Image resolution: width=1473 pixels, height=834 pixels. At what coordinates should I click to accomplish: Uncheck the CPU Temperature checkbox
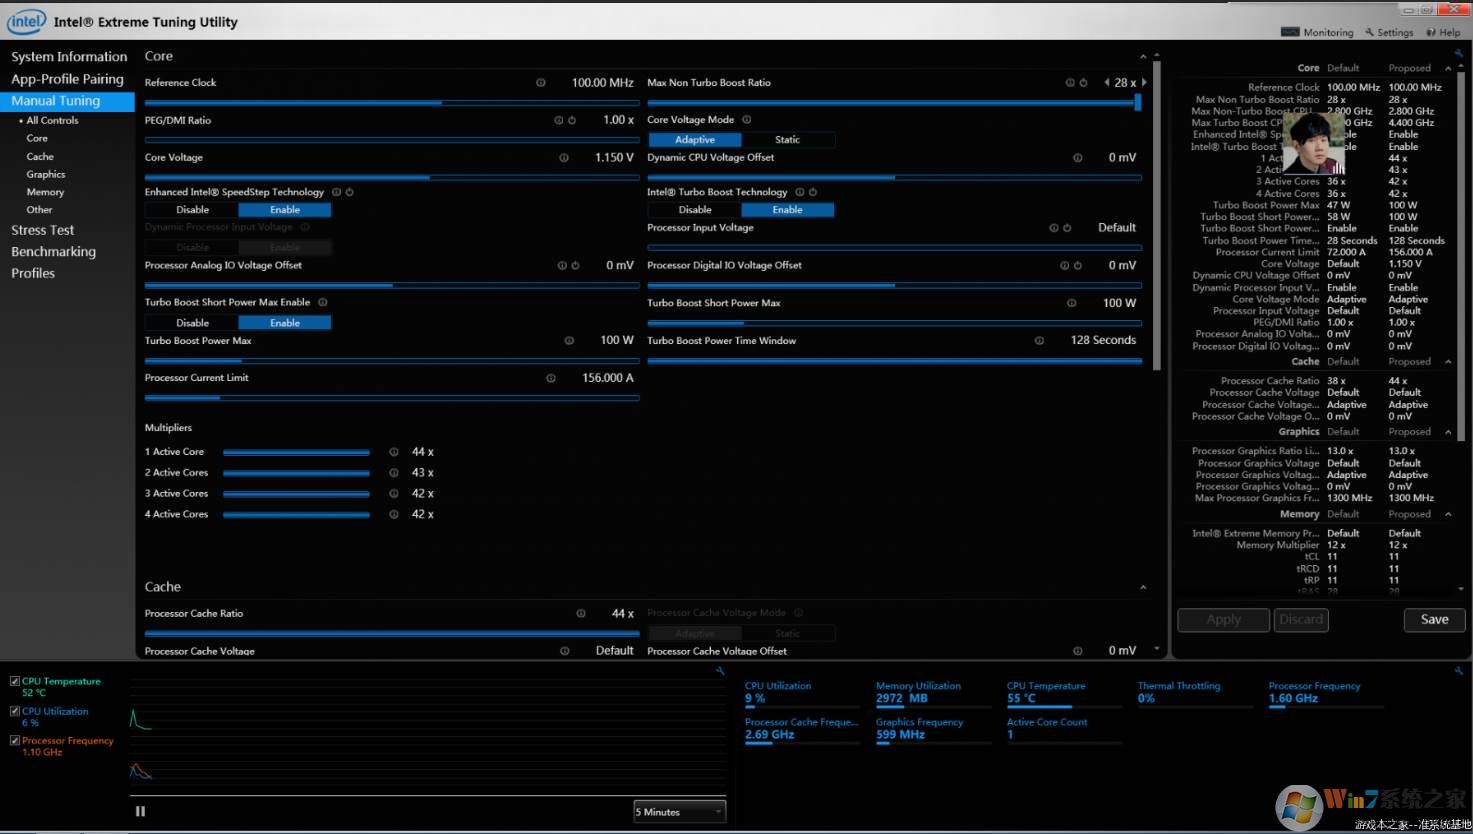click(x=15, y=681)
